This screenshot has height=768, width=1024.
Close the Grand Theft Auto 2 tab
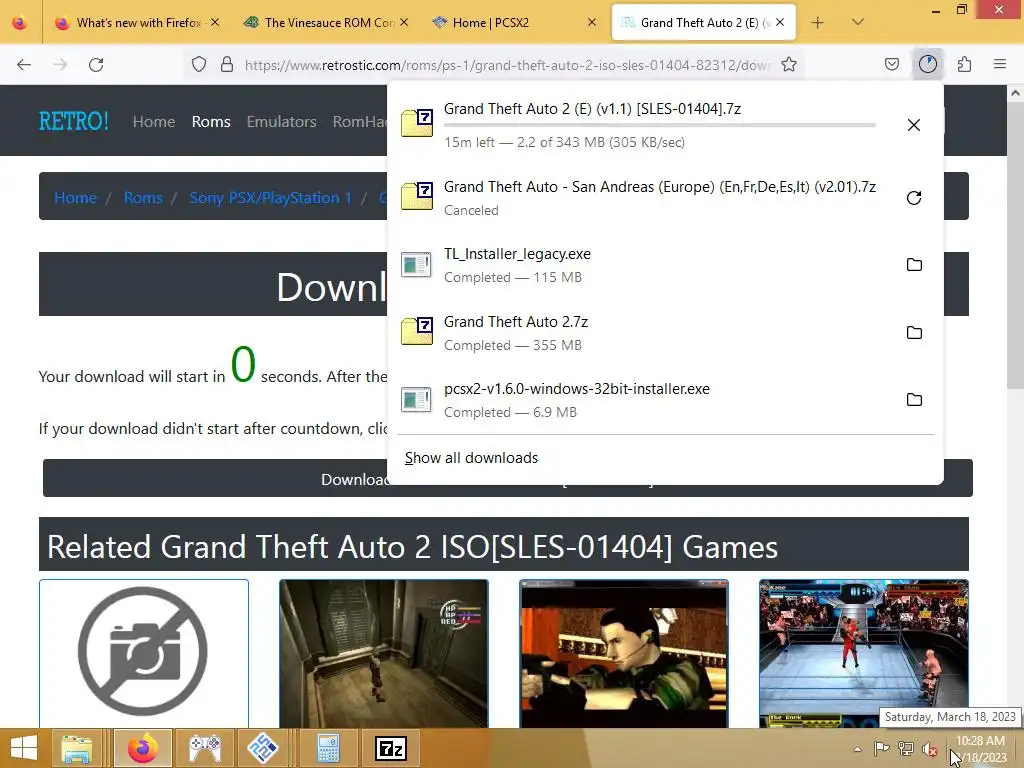pyautogui.click(x=780, y=22)
